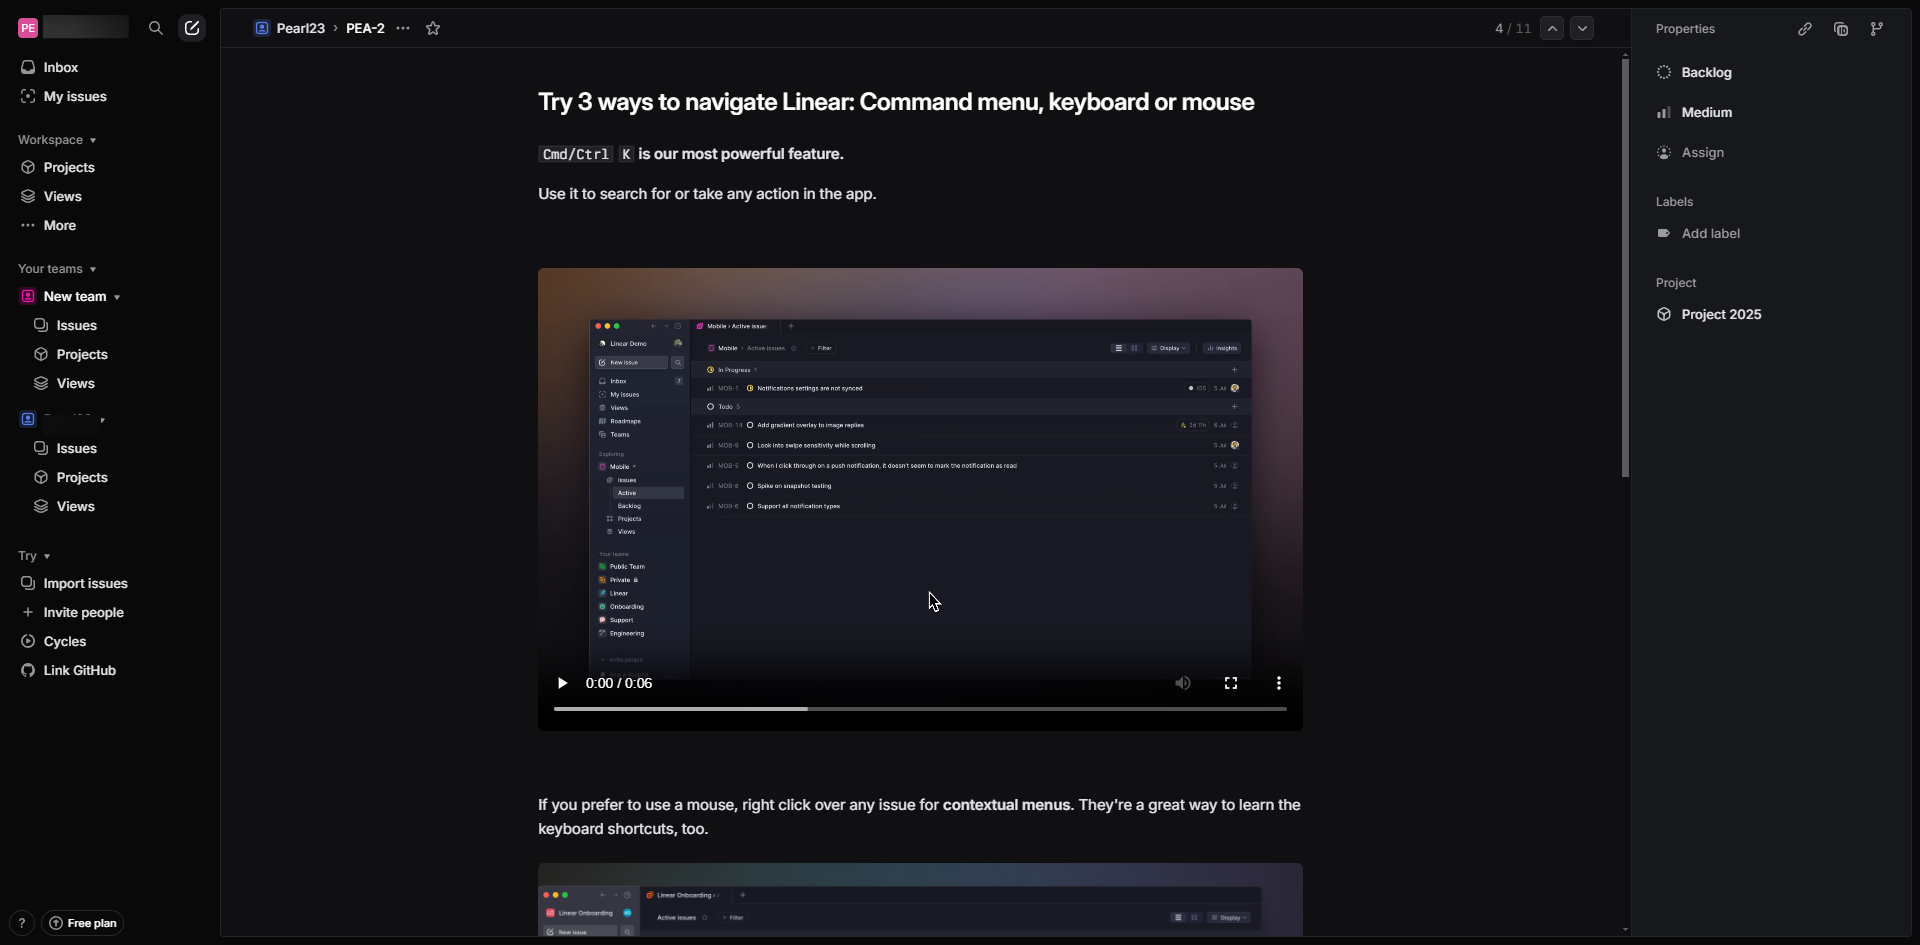The width and height of the screenshot is (1920, 945).
Task: Open the issue options ellipsis menu
Action: tap(403, 28)
